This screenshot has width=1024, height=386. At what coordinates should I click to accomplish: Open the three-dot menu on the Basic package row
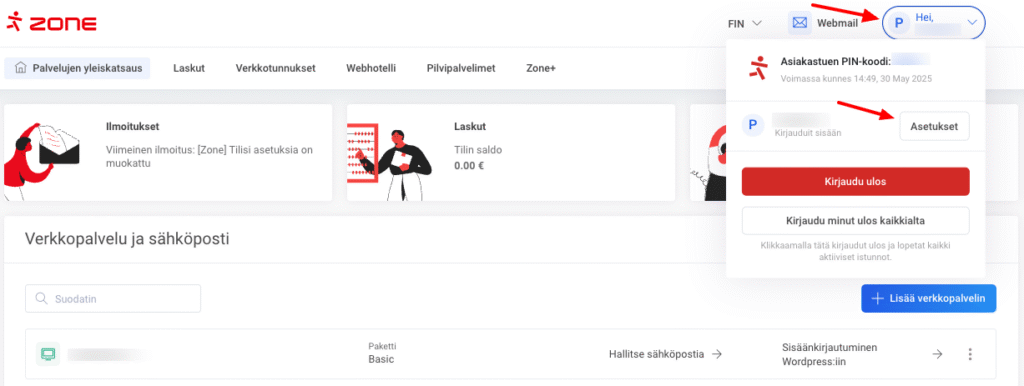point(970,354)
